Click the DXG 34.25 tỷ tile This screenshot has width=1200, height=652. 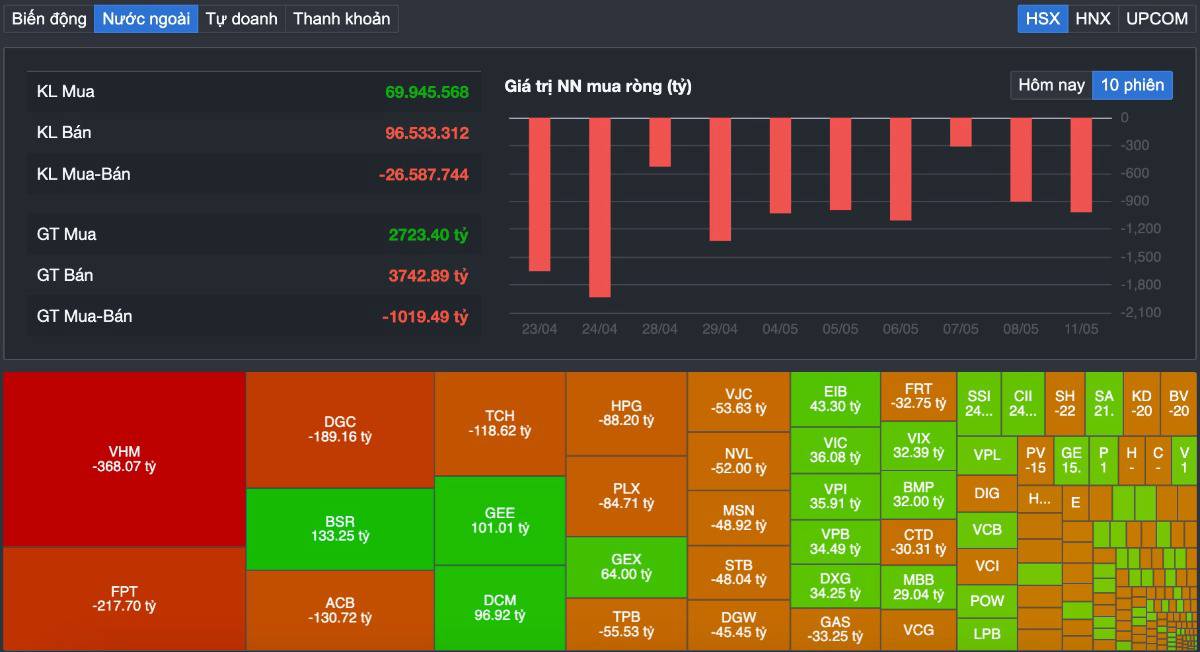coord(835,586)
